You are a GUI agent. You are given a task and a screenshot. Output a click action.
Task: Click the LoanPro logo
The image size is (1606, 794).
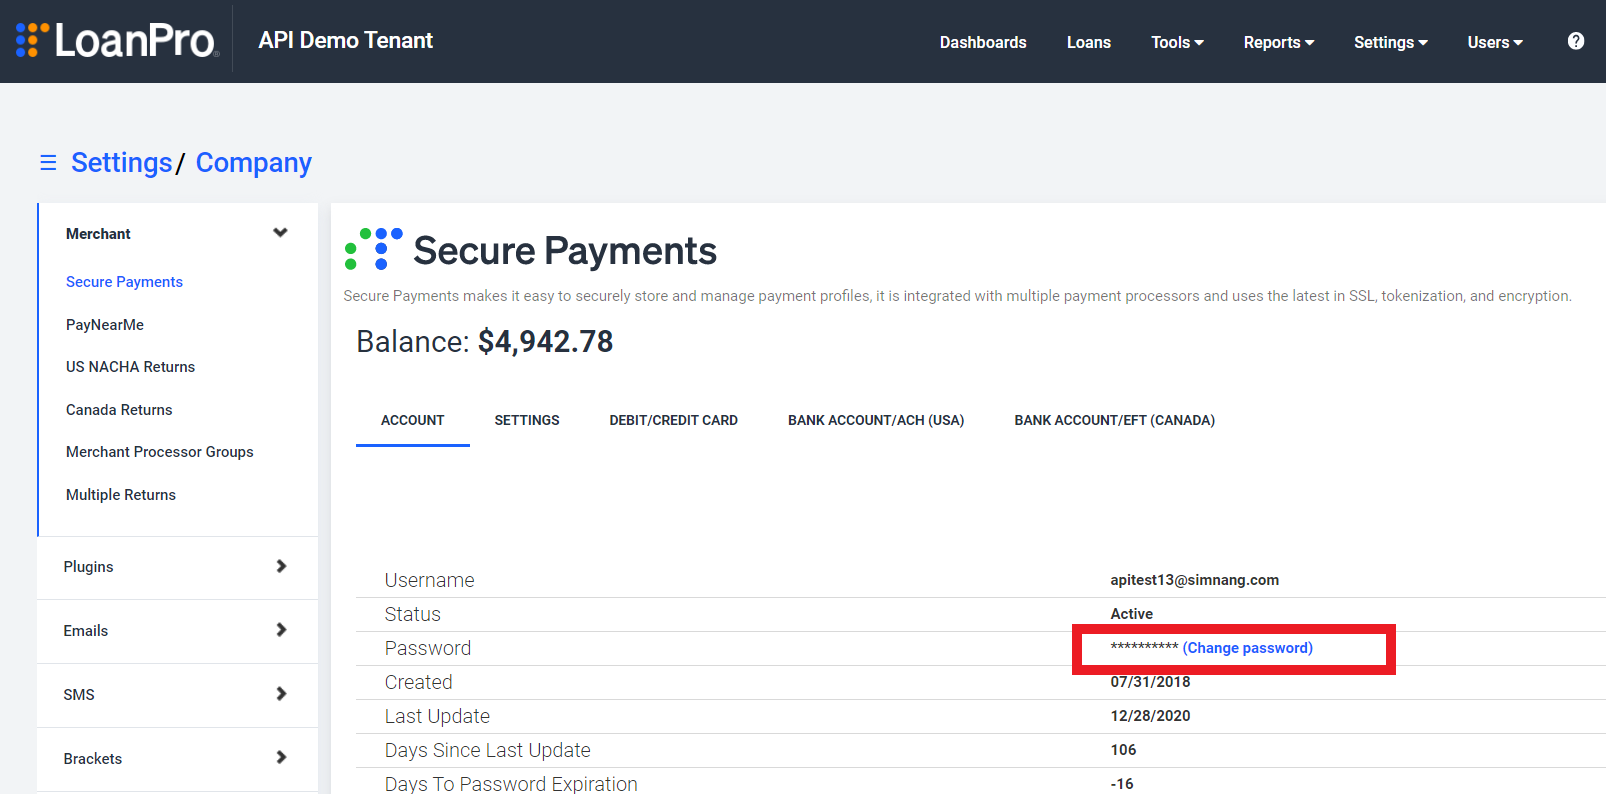click(x=116, y=40)
